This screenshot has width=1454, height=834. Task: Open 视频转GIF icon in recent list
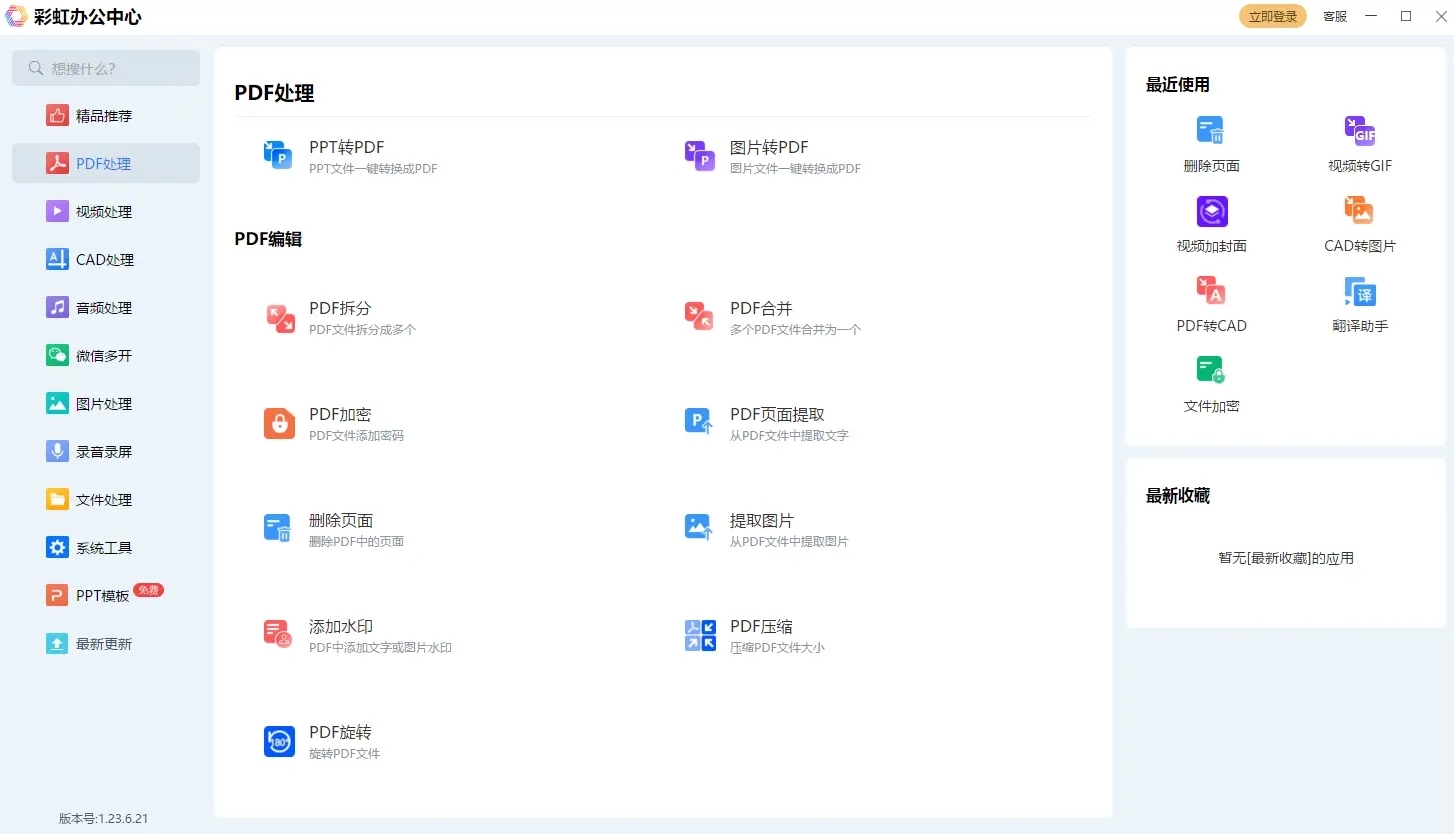coord(1360,131)
